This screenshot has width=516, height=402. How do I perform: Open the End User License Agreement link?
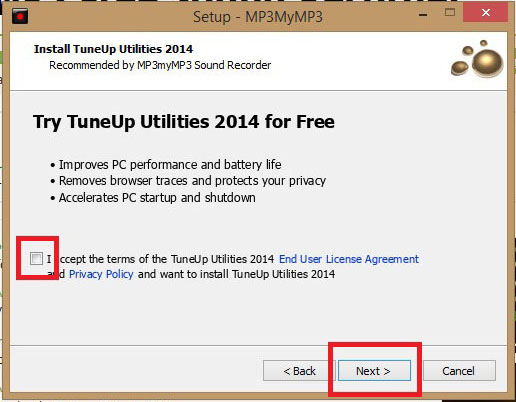coord(349,259)
